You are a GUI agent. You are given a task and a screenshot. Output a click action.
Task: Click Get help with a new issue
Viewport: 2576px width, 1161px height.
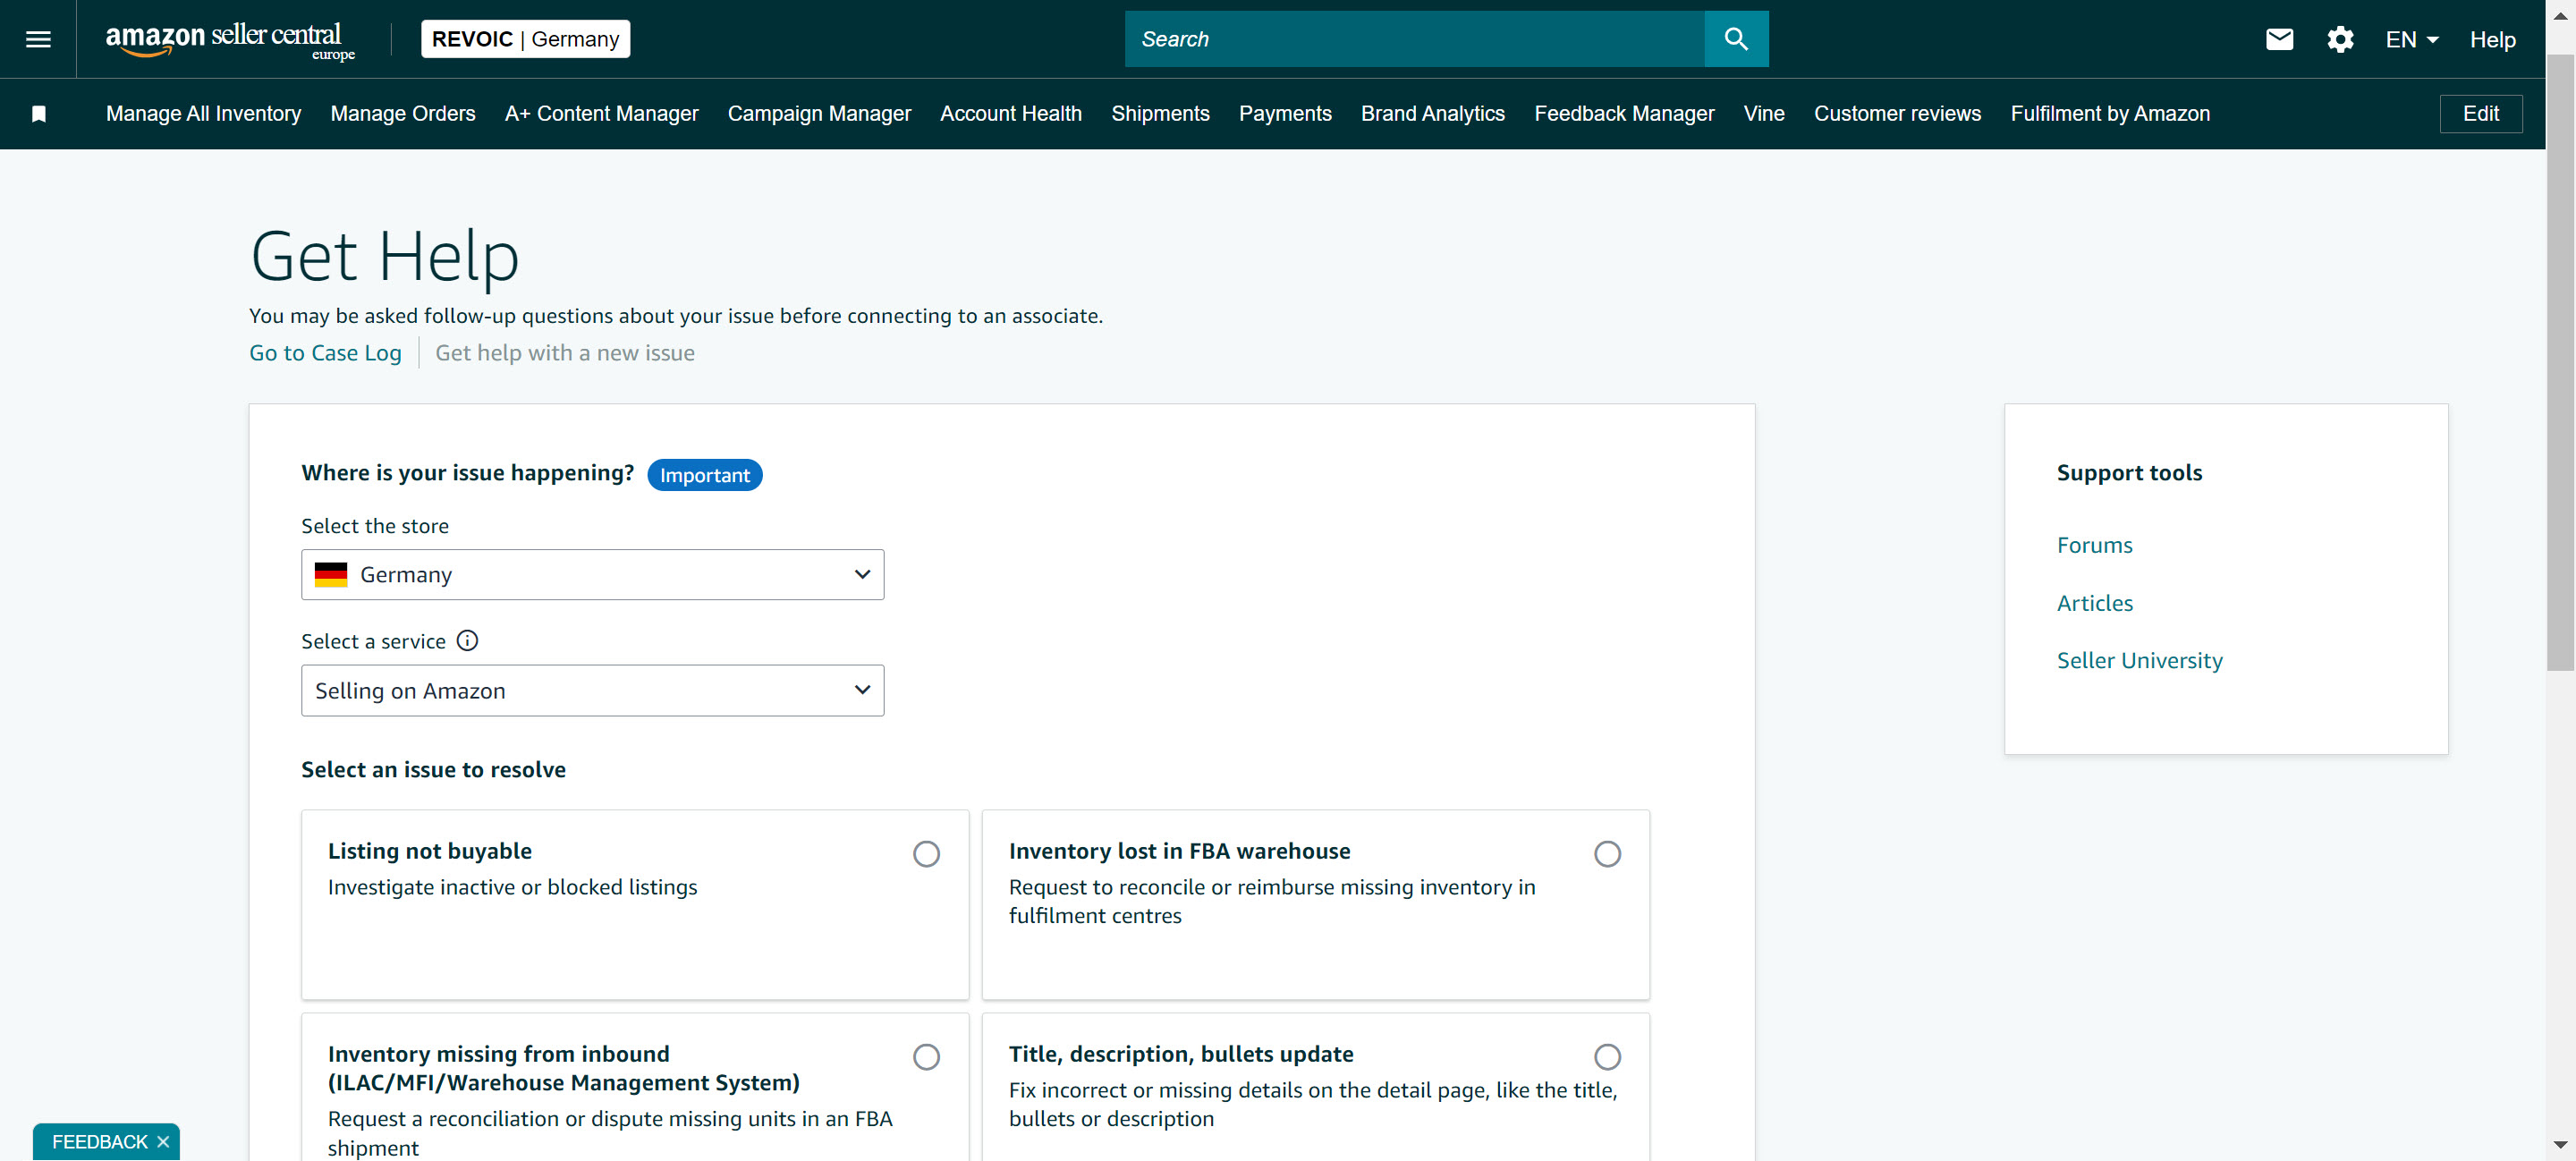tap(564, 353)
